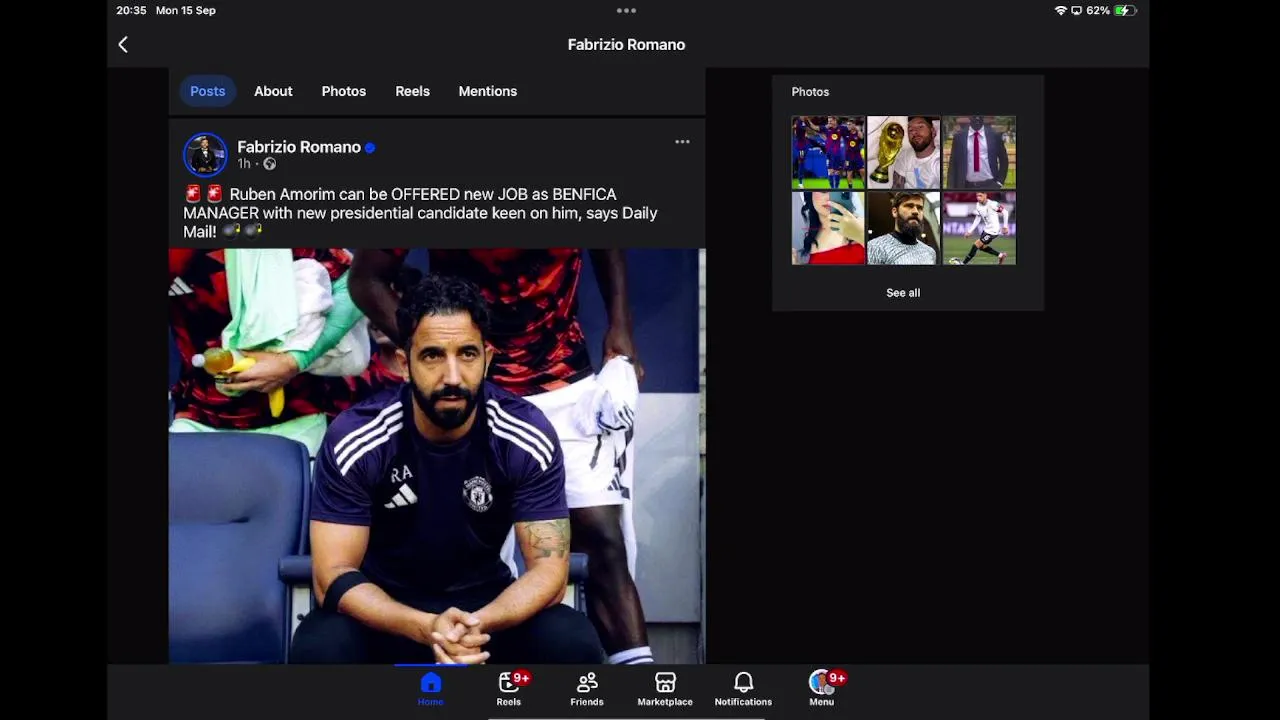This screenshot has width=1280, height=720.
Task: Tap the public globe privacy icon
Action: pos(269,164)
